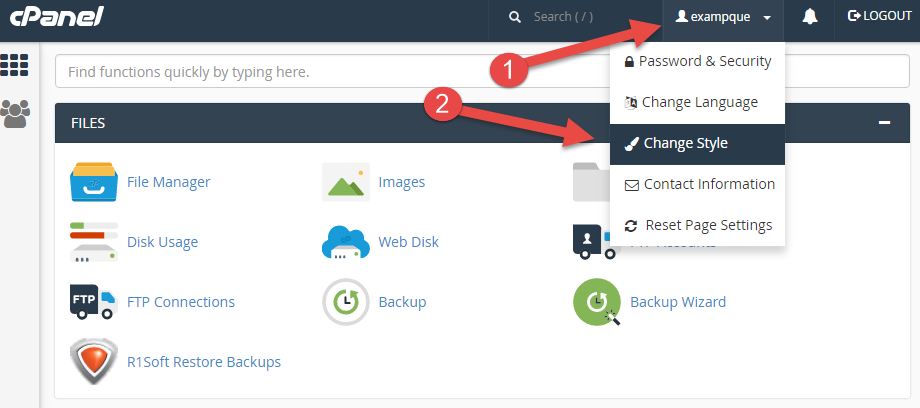Open the FTP Connections truck icon
Viewport: 920px width, 408px height.
[94, 302]
